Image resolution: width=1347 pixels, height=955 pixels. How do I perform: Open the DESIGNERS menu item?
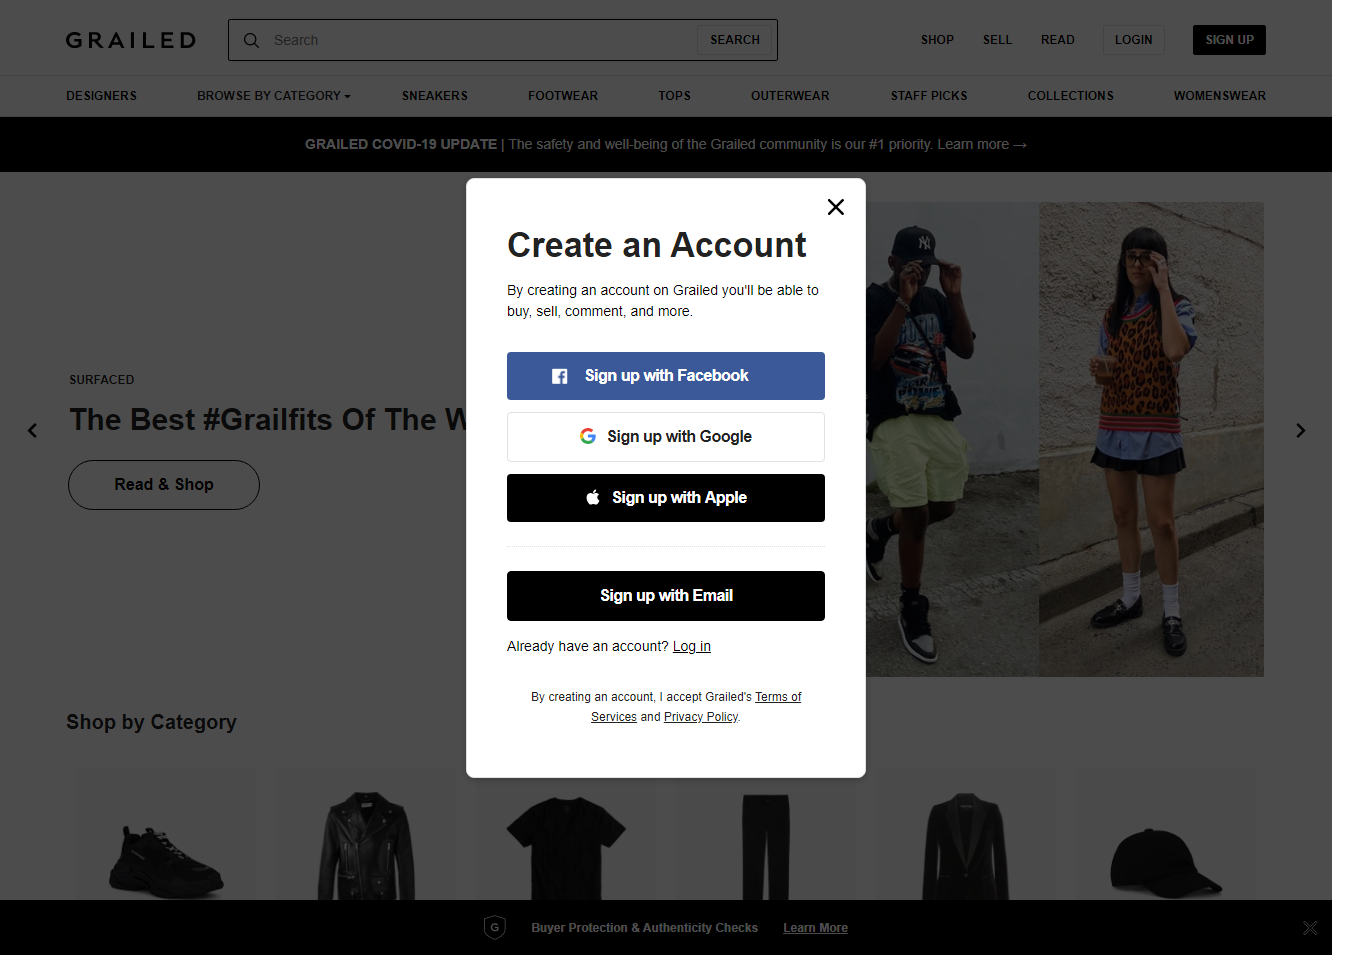pyautogui.click(x=101, y=96)
